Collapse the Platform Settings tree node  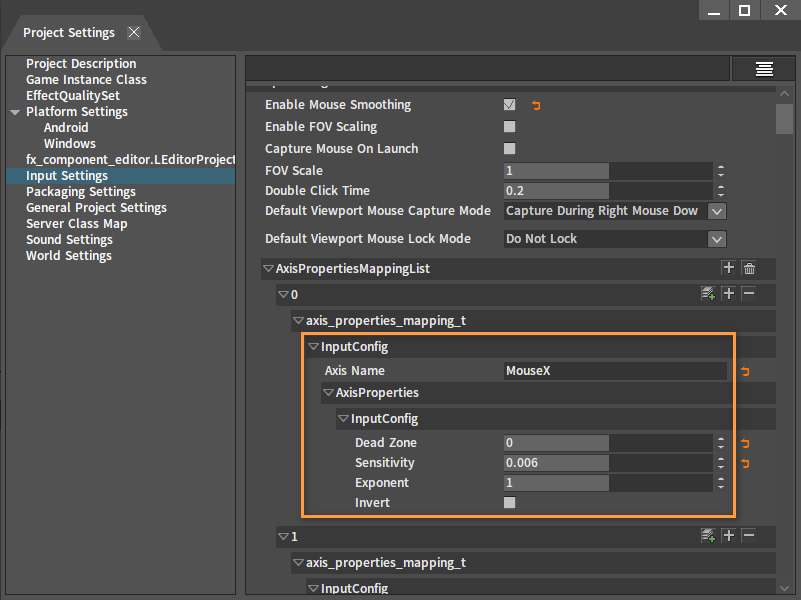[15, 112]
